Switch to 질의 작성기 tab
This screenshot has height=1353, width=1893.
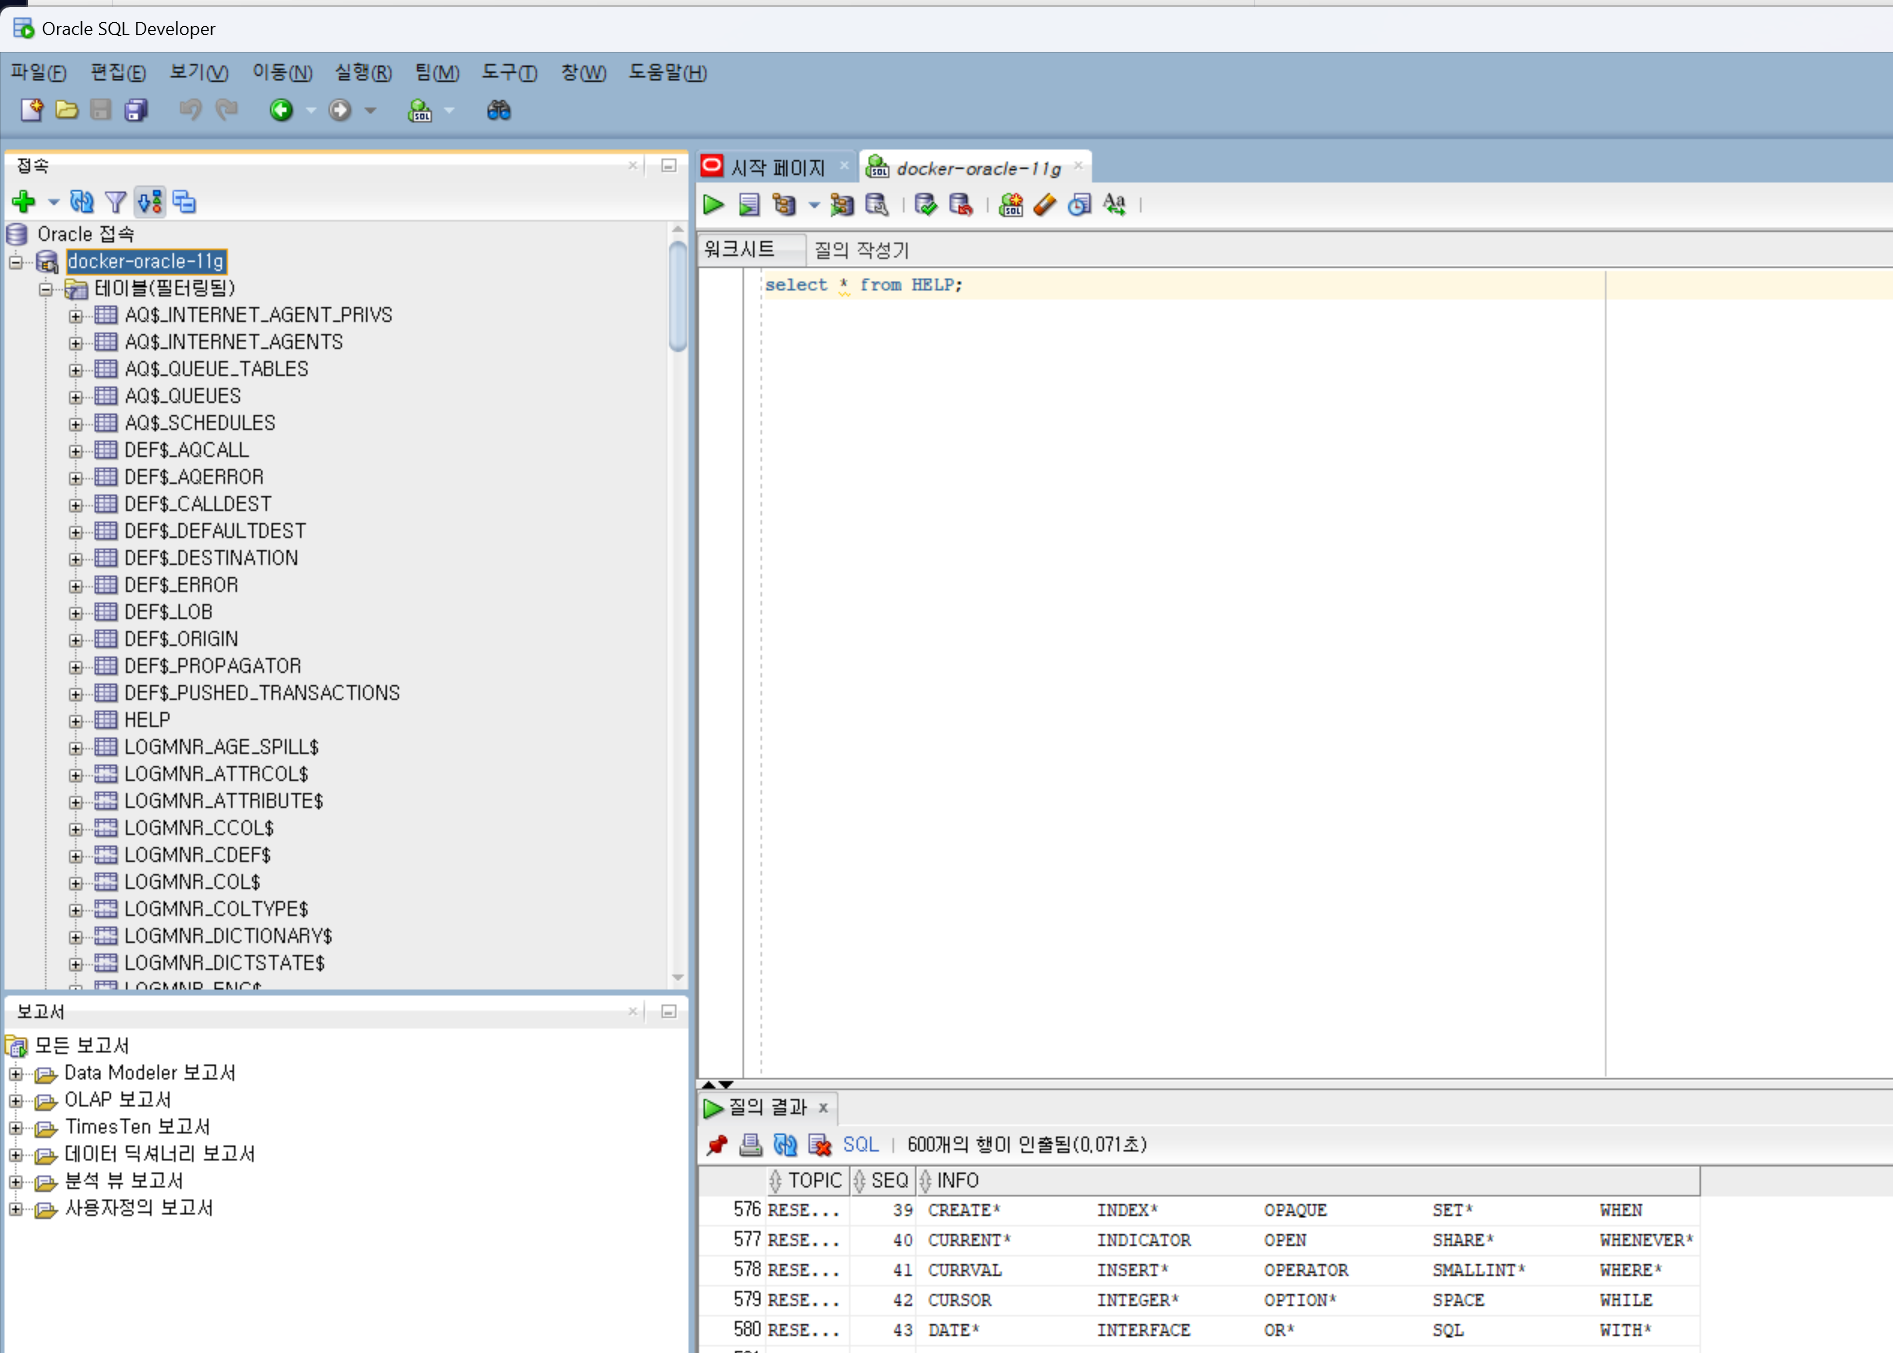tap(861, 249)
